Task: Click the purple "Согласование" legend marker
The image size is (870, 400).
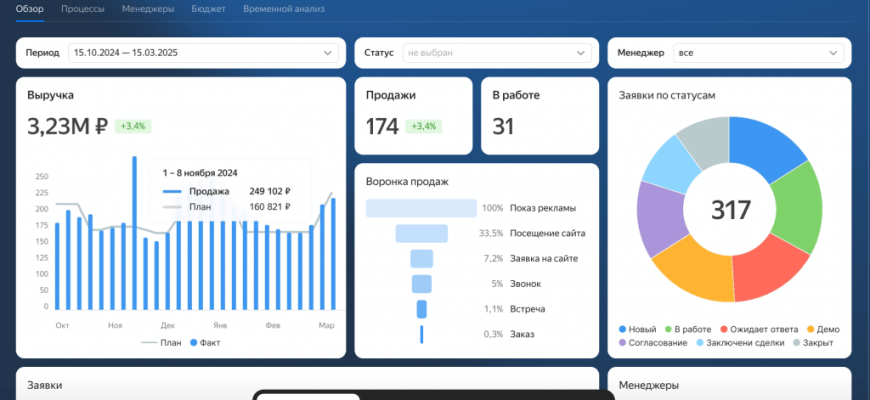Action: click(623, 343)
